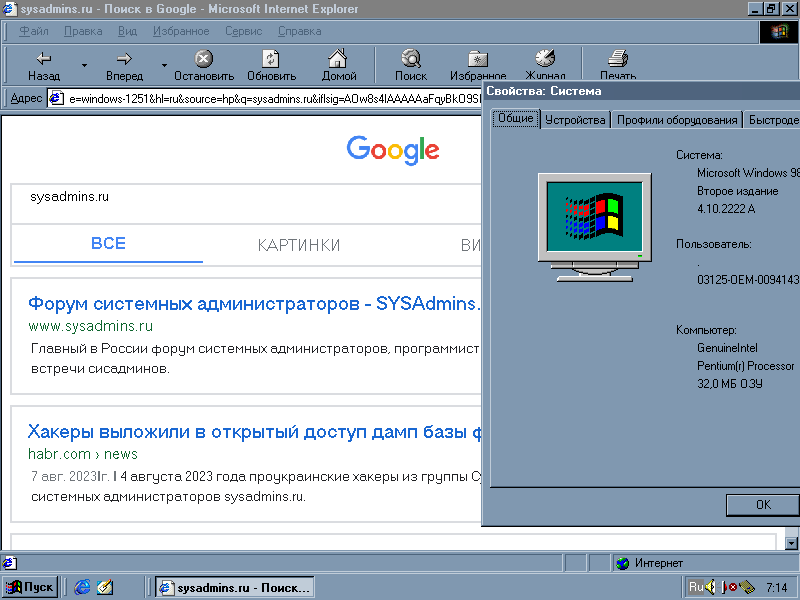Click the 7:14 clock in the tray
Viewport: 800px width, 600px height.
click(777, 588)
